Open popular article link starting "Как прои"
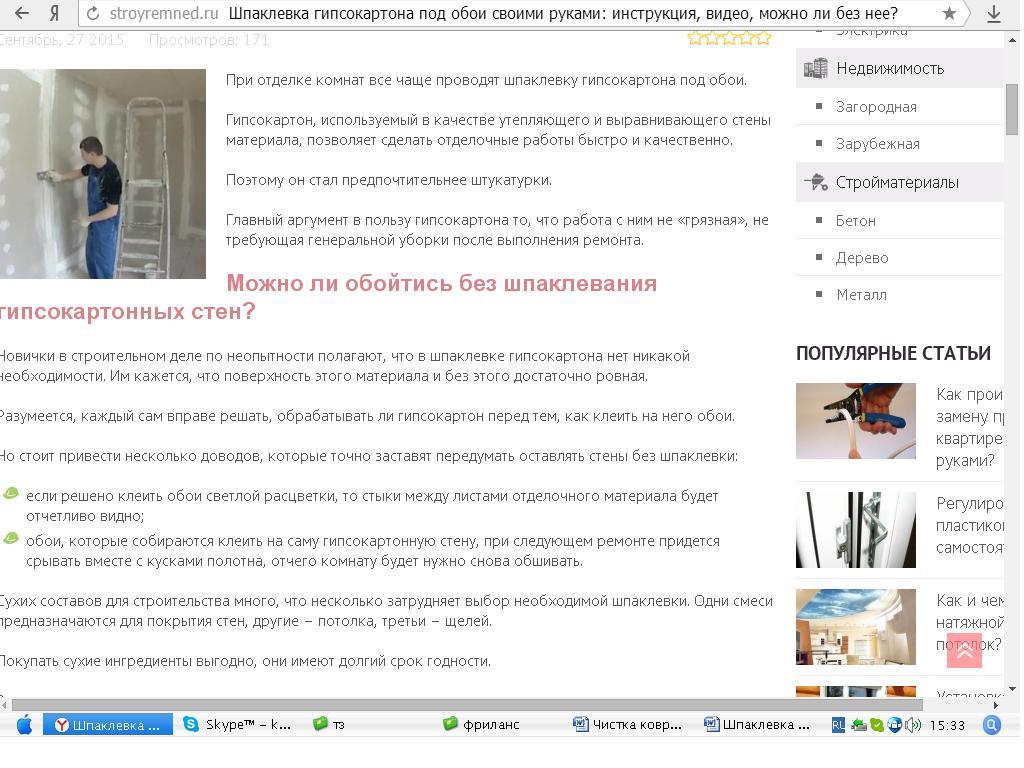This screenshot has width=1024, height=768. [970, 427]
